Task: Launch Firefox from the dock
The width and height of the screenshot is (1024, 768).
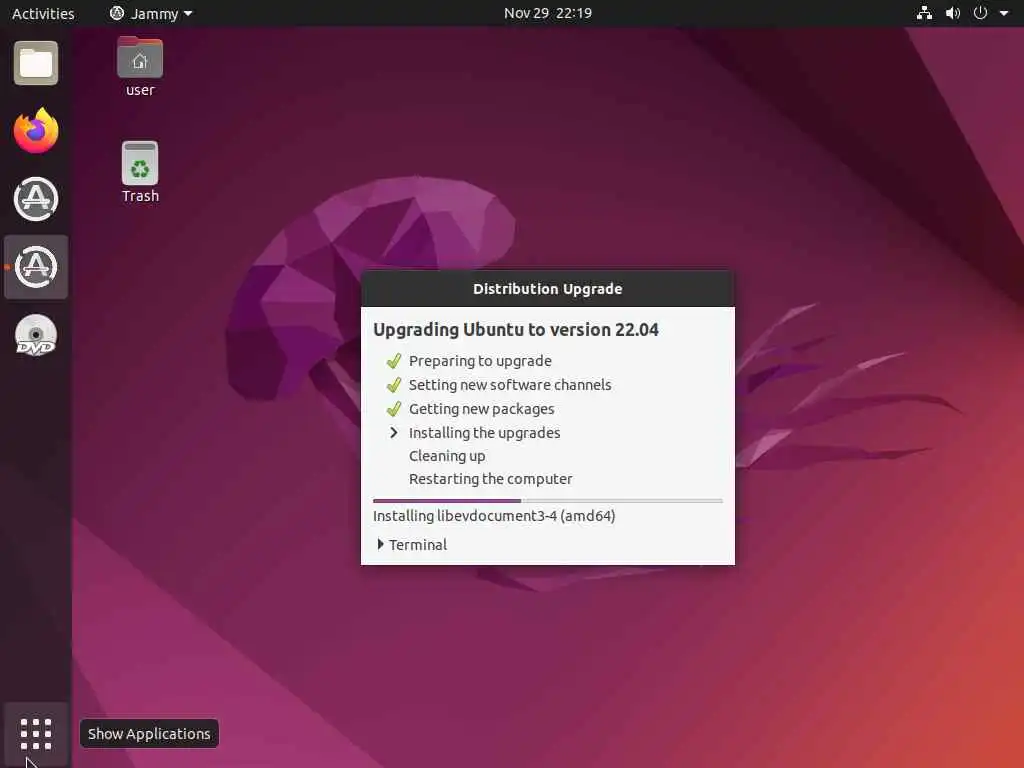Action: [x=36, y=131]
